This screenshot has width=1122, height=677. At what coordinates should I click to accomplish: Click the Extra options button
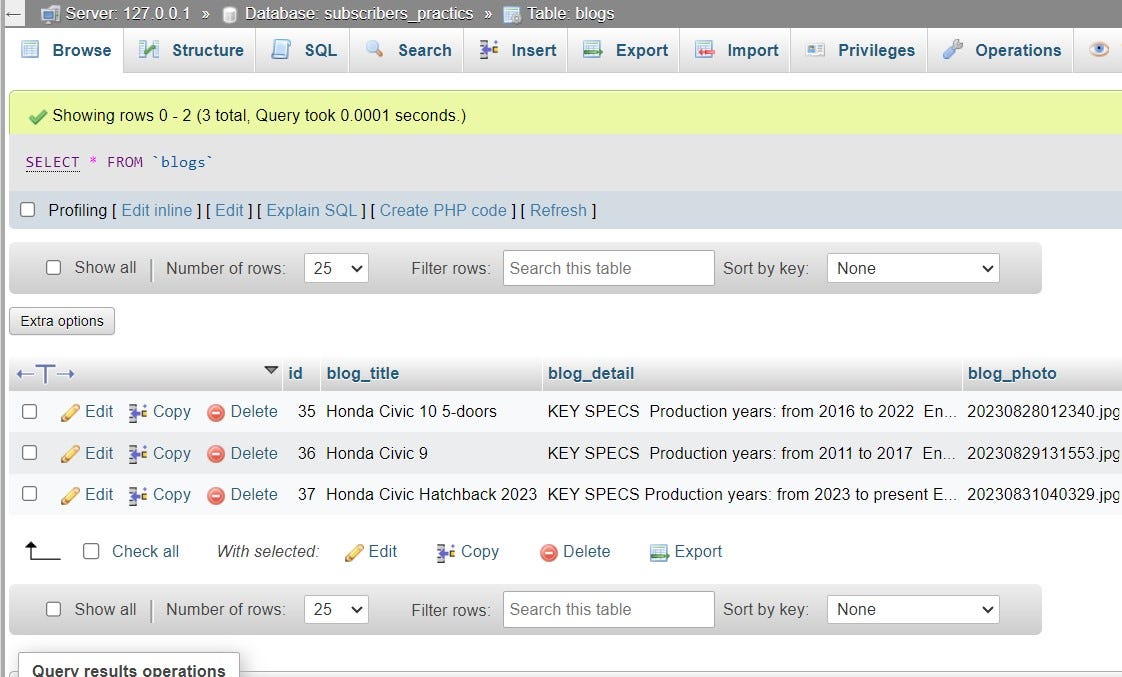click(x=62, y=321)
